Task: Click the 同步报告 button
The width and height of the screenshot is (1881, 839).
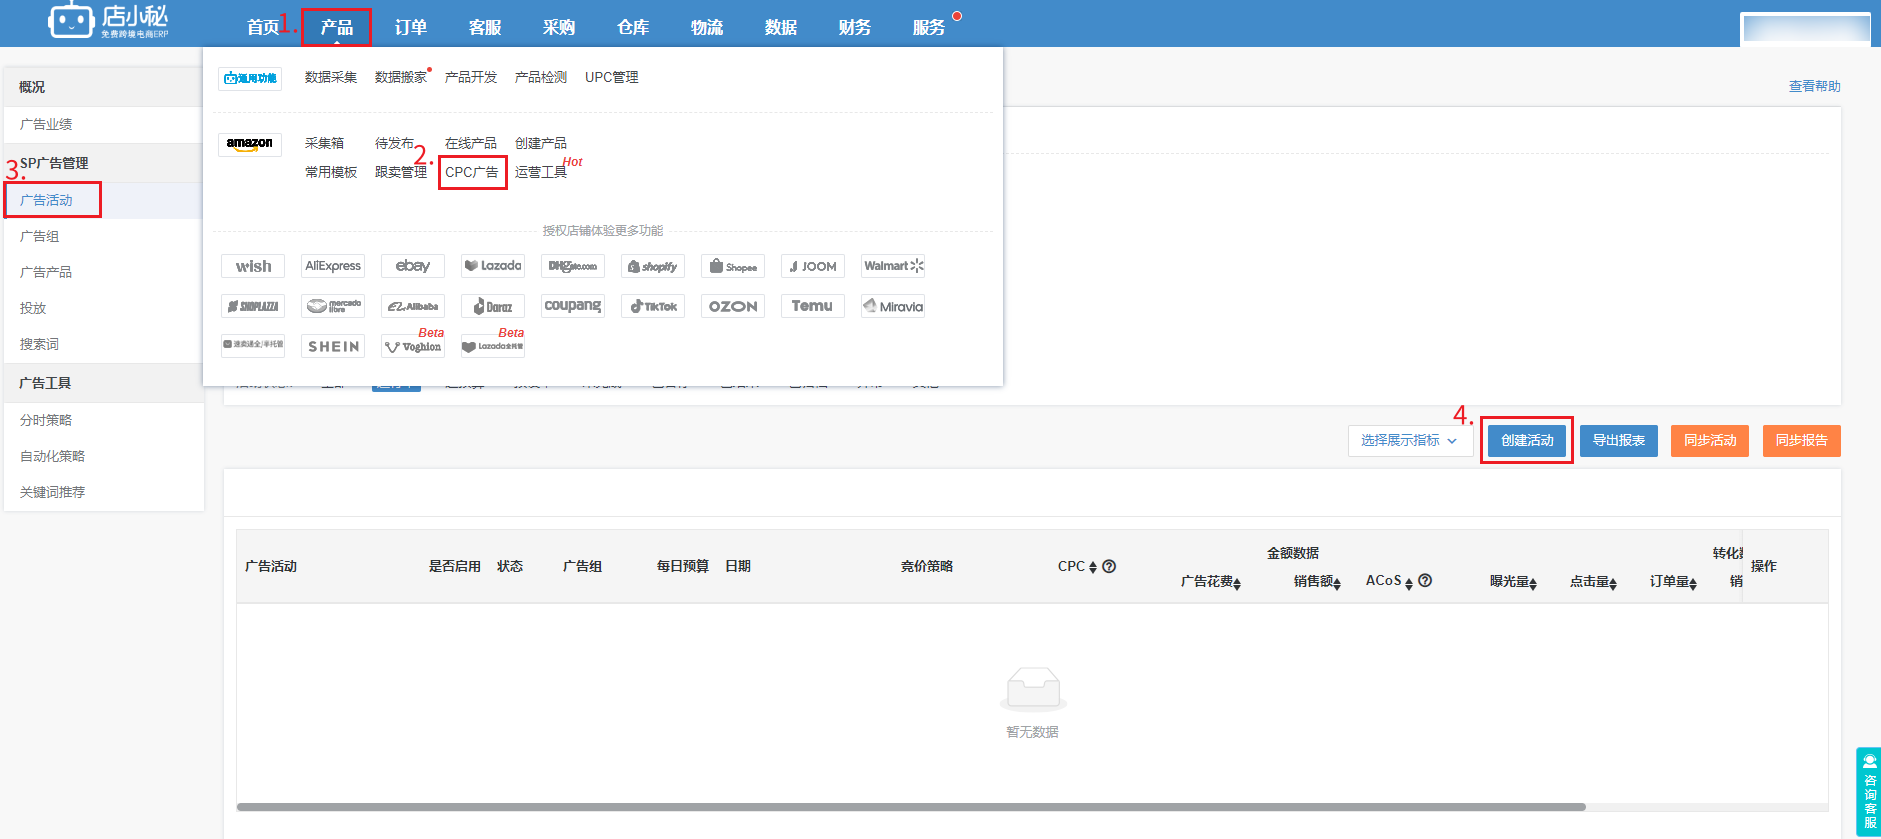Action: point(1802,440)
